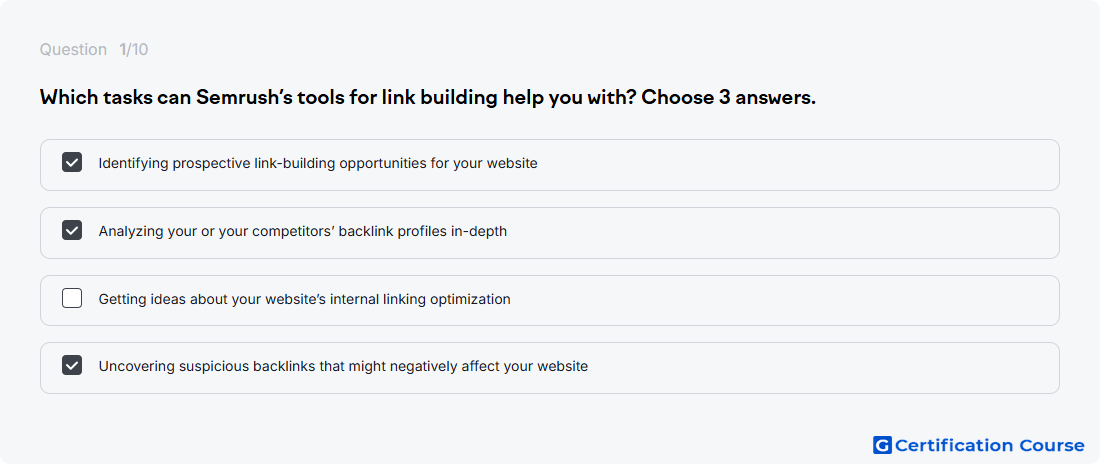This screenshot has width=1100, height=464.
Task: Select the 'Getting ideas about your website's' answer text
Action: click(304, 299)
